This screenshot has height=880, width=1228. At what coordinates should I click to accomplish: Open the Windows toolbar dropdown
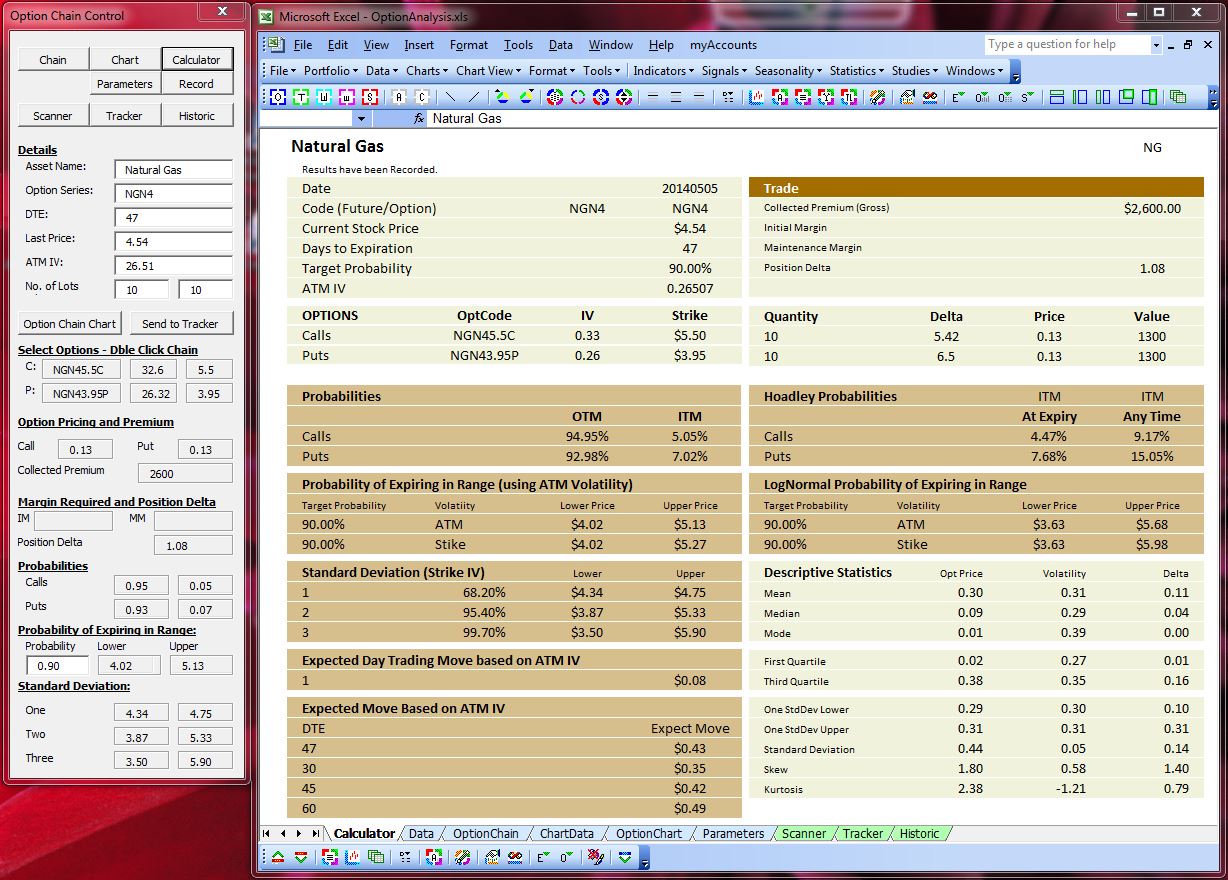click(x=975, y=71)
